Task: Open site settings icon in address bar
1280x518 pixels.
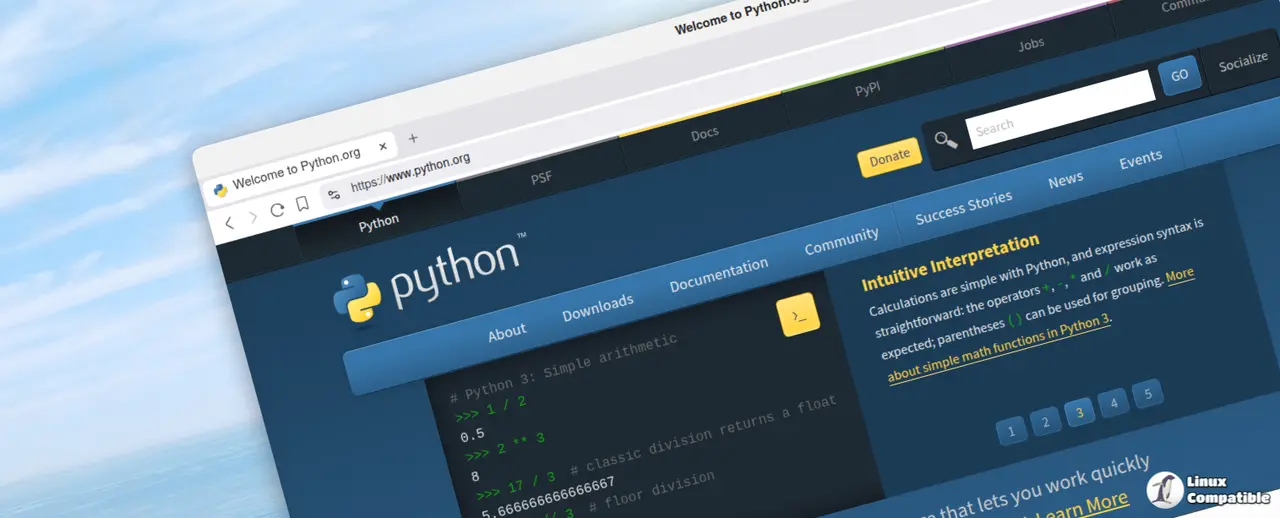Action: (334, 194)
